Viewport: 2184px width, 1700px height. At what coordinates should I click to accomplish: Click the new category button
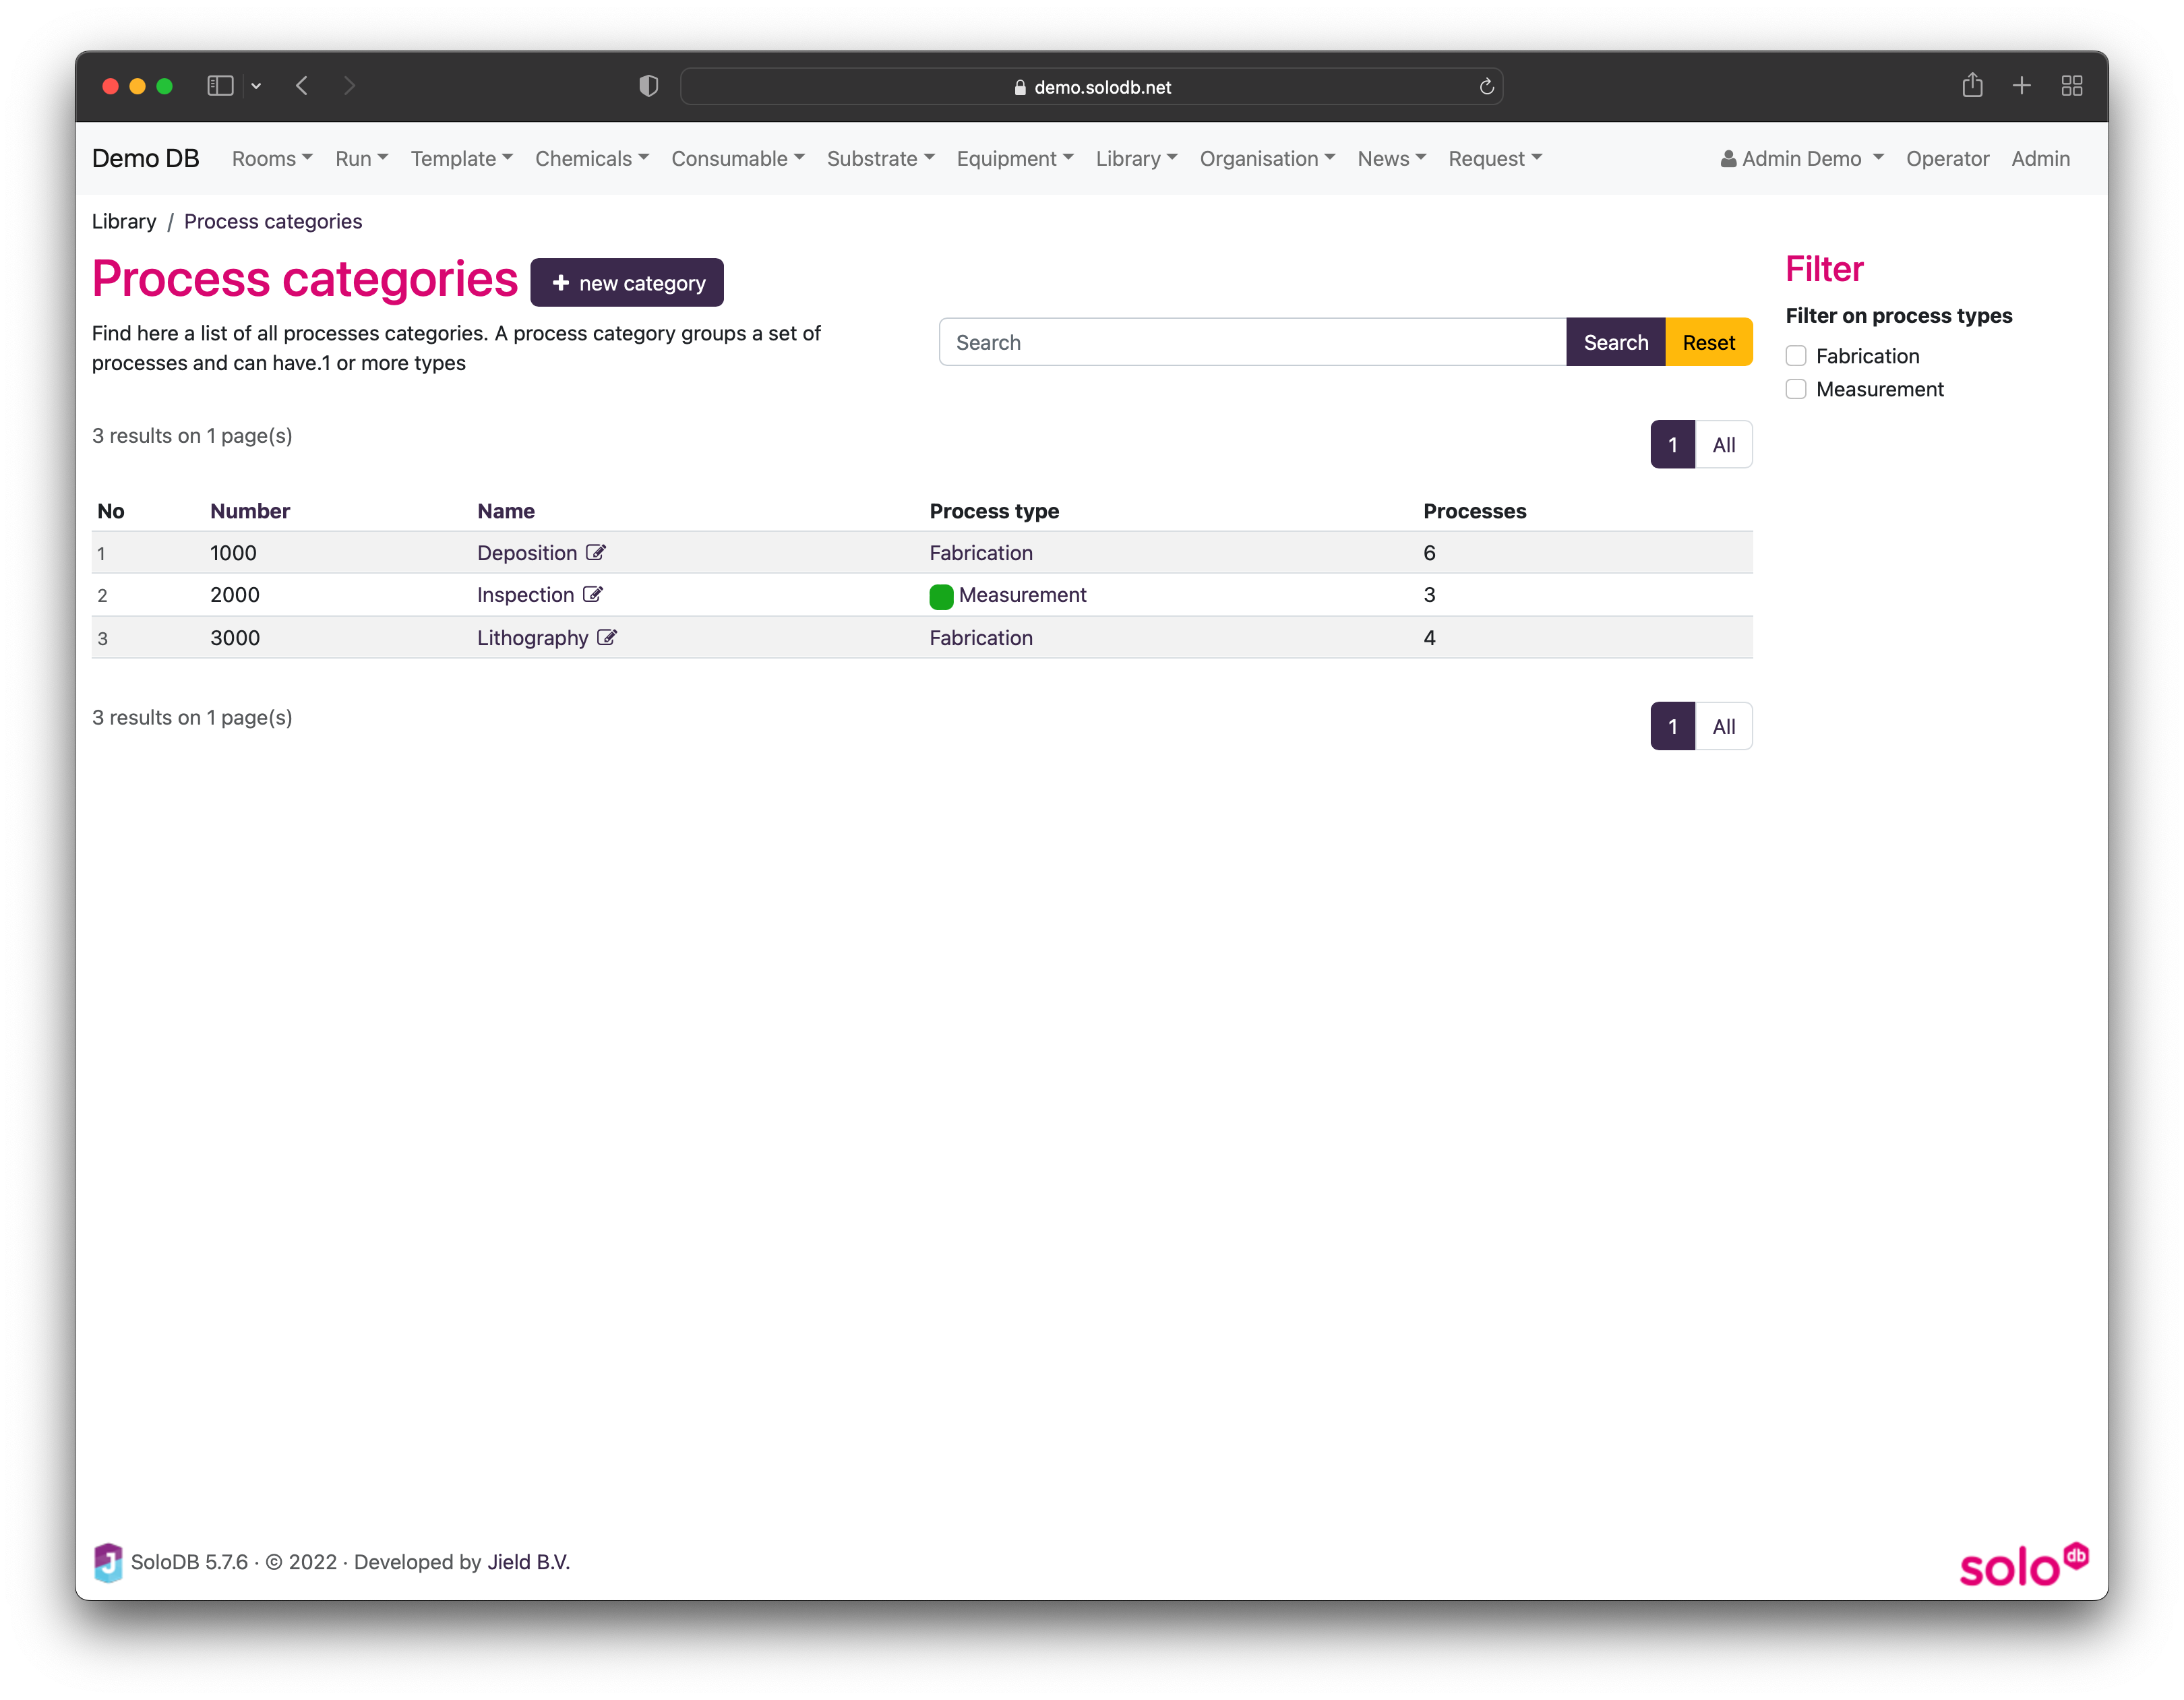[x=628, y=282]
